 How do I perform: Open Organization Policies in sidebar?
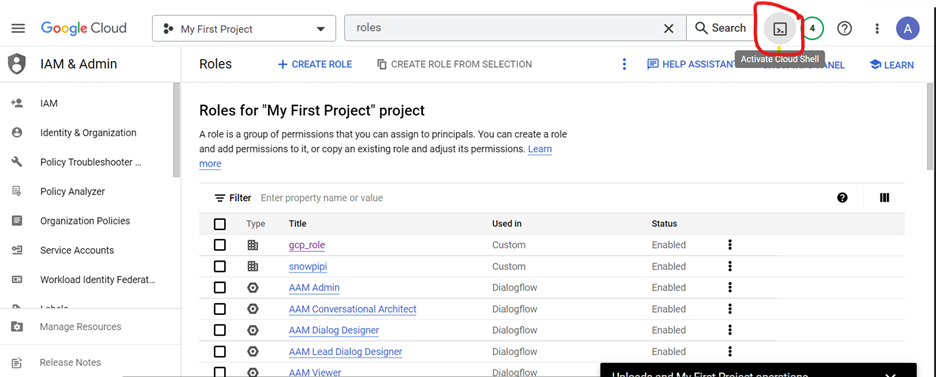tap(85, 221)
